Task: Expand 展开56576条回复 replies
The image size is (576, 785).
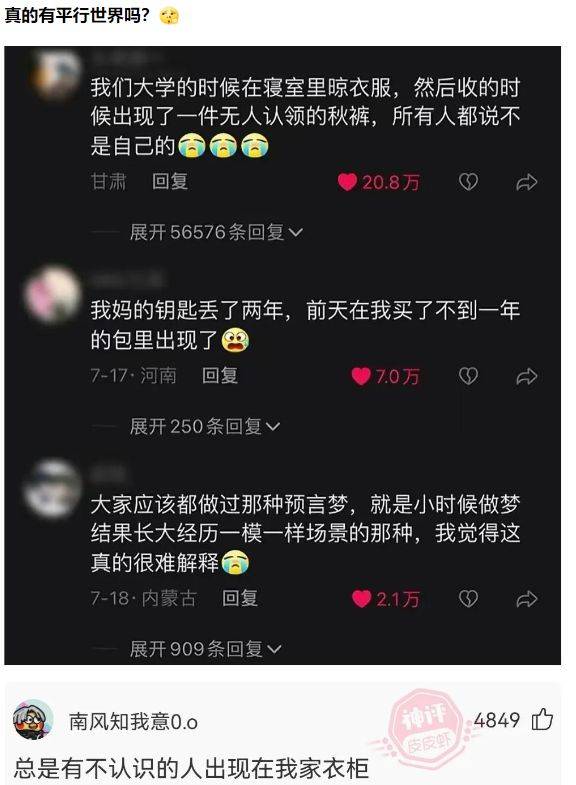Action: [x=216, y=232]
